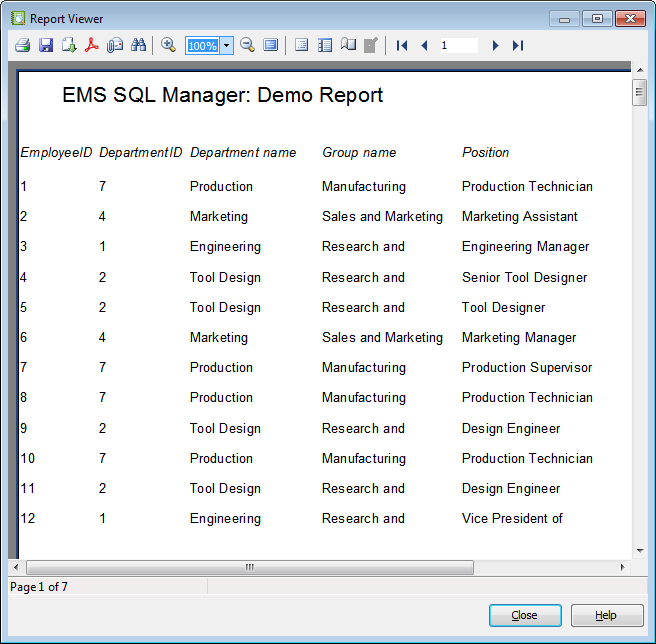Click the Zoom in magnifier
Screen dimensions: 656x644
(x=168, y=45)
